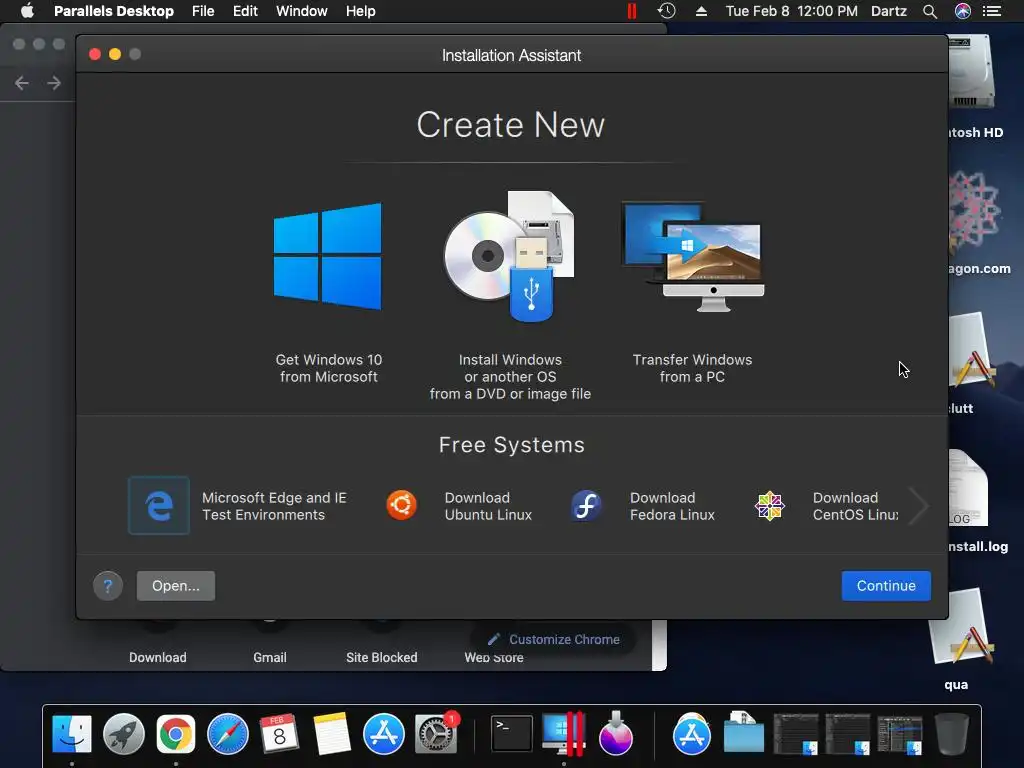Screen dimensions: 1024x768
Task: Open Launchpad rocket in the Dock
Action: click(x=123, y=733)
